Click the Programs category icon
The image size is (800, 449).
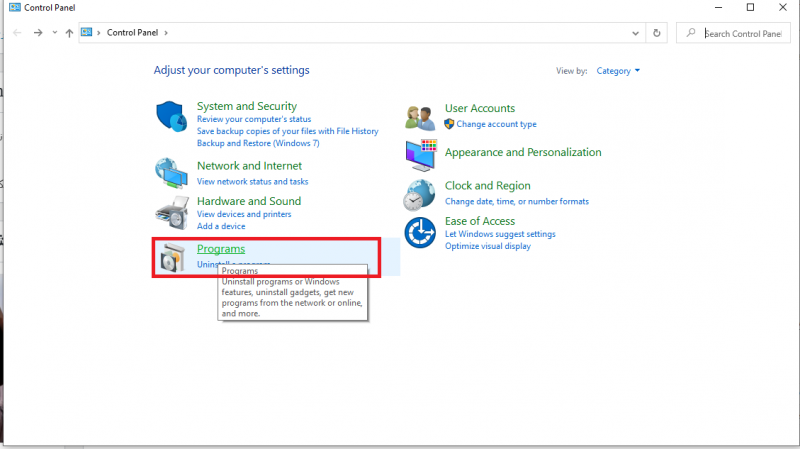173,258
